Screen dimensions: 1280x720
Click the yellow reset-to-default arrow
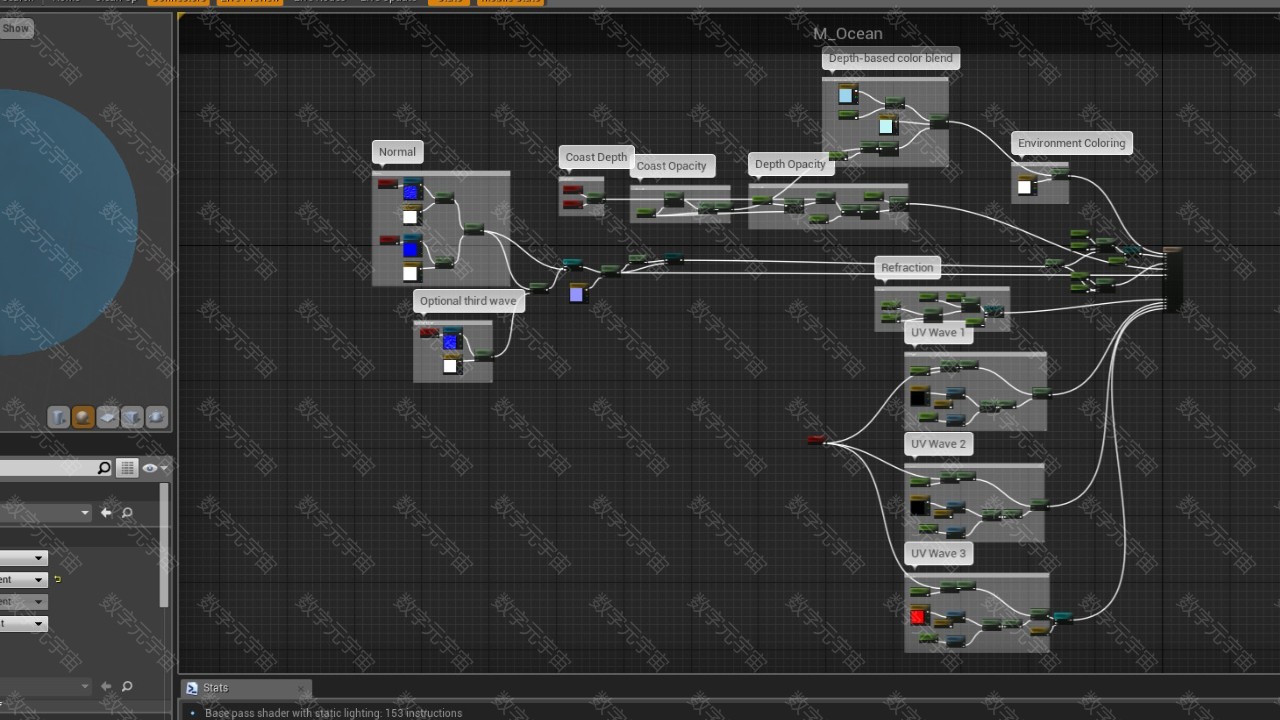(57, 580)
